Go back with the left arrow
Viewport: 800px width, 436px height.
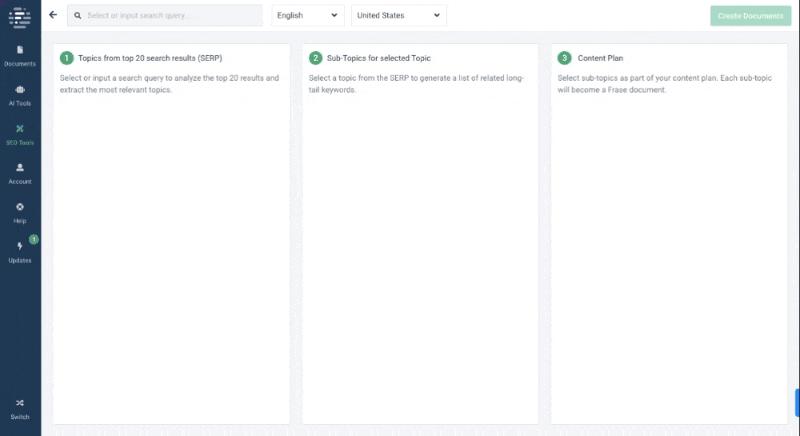pos(53,15)
